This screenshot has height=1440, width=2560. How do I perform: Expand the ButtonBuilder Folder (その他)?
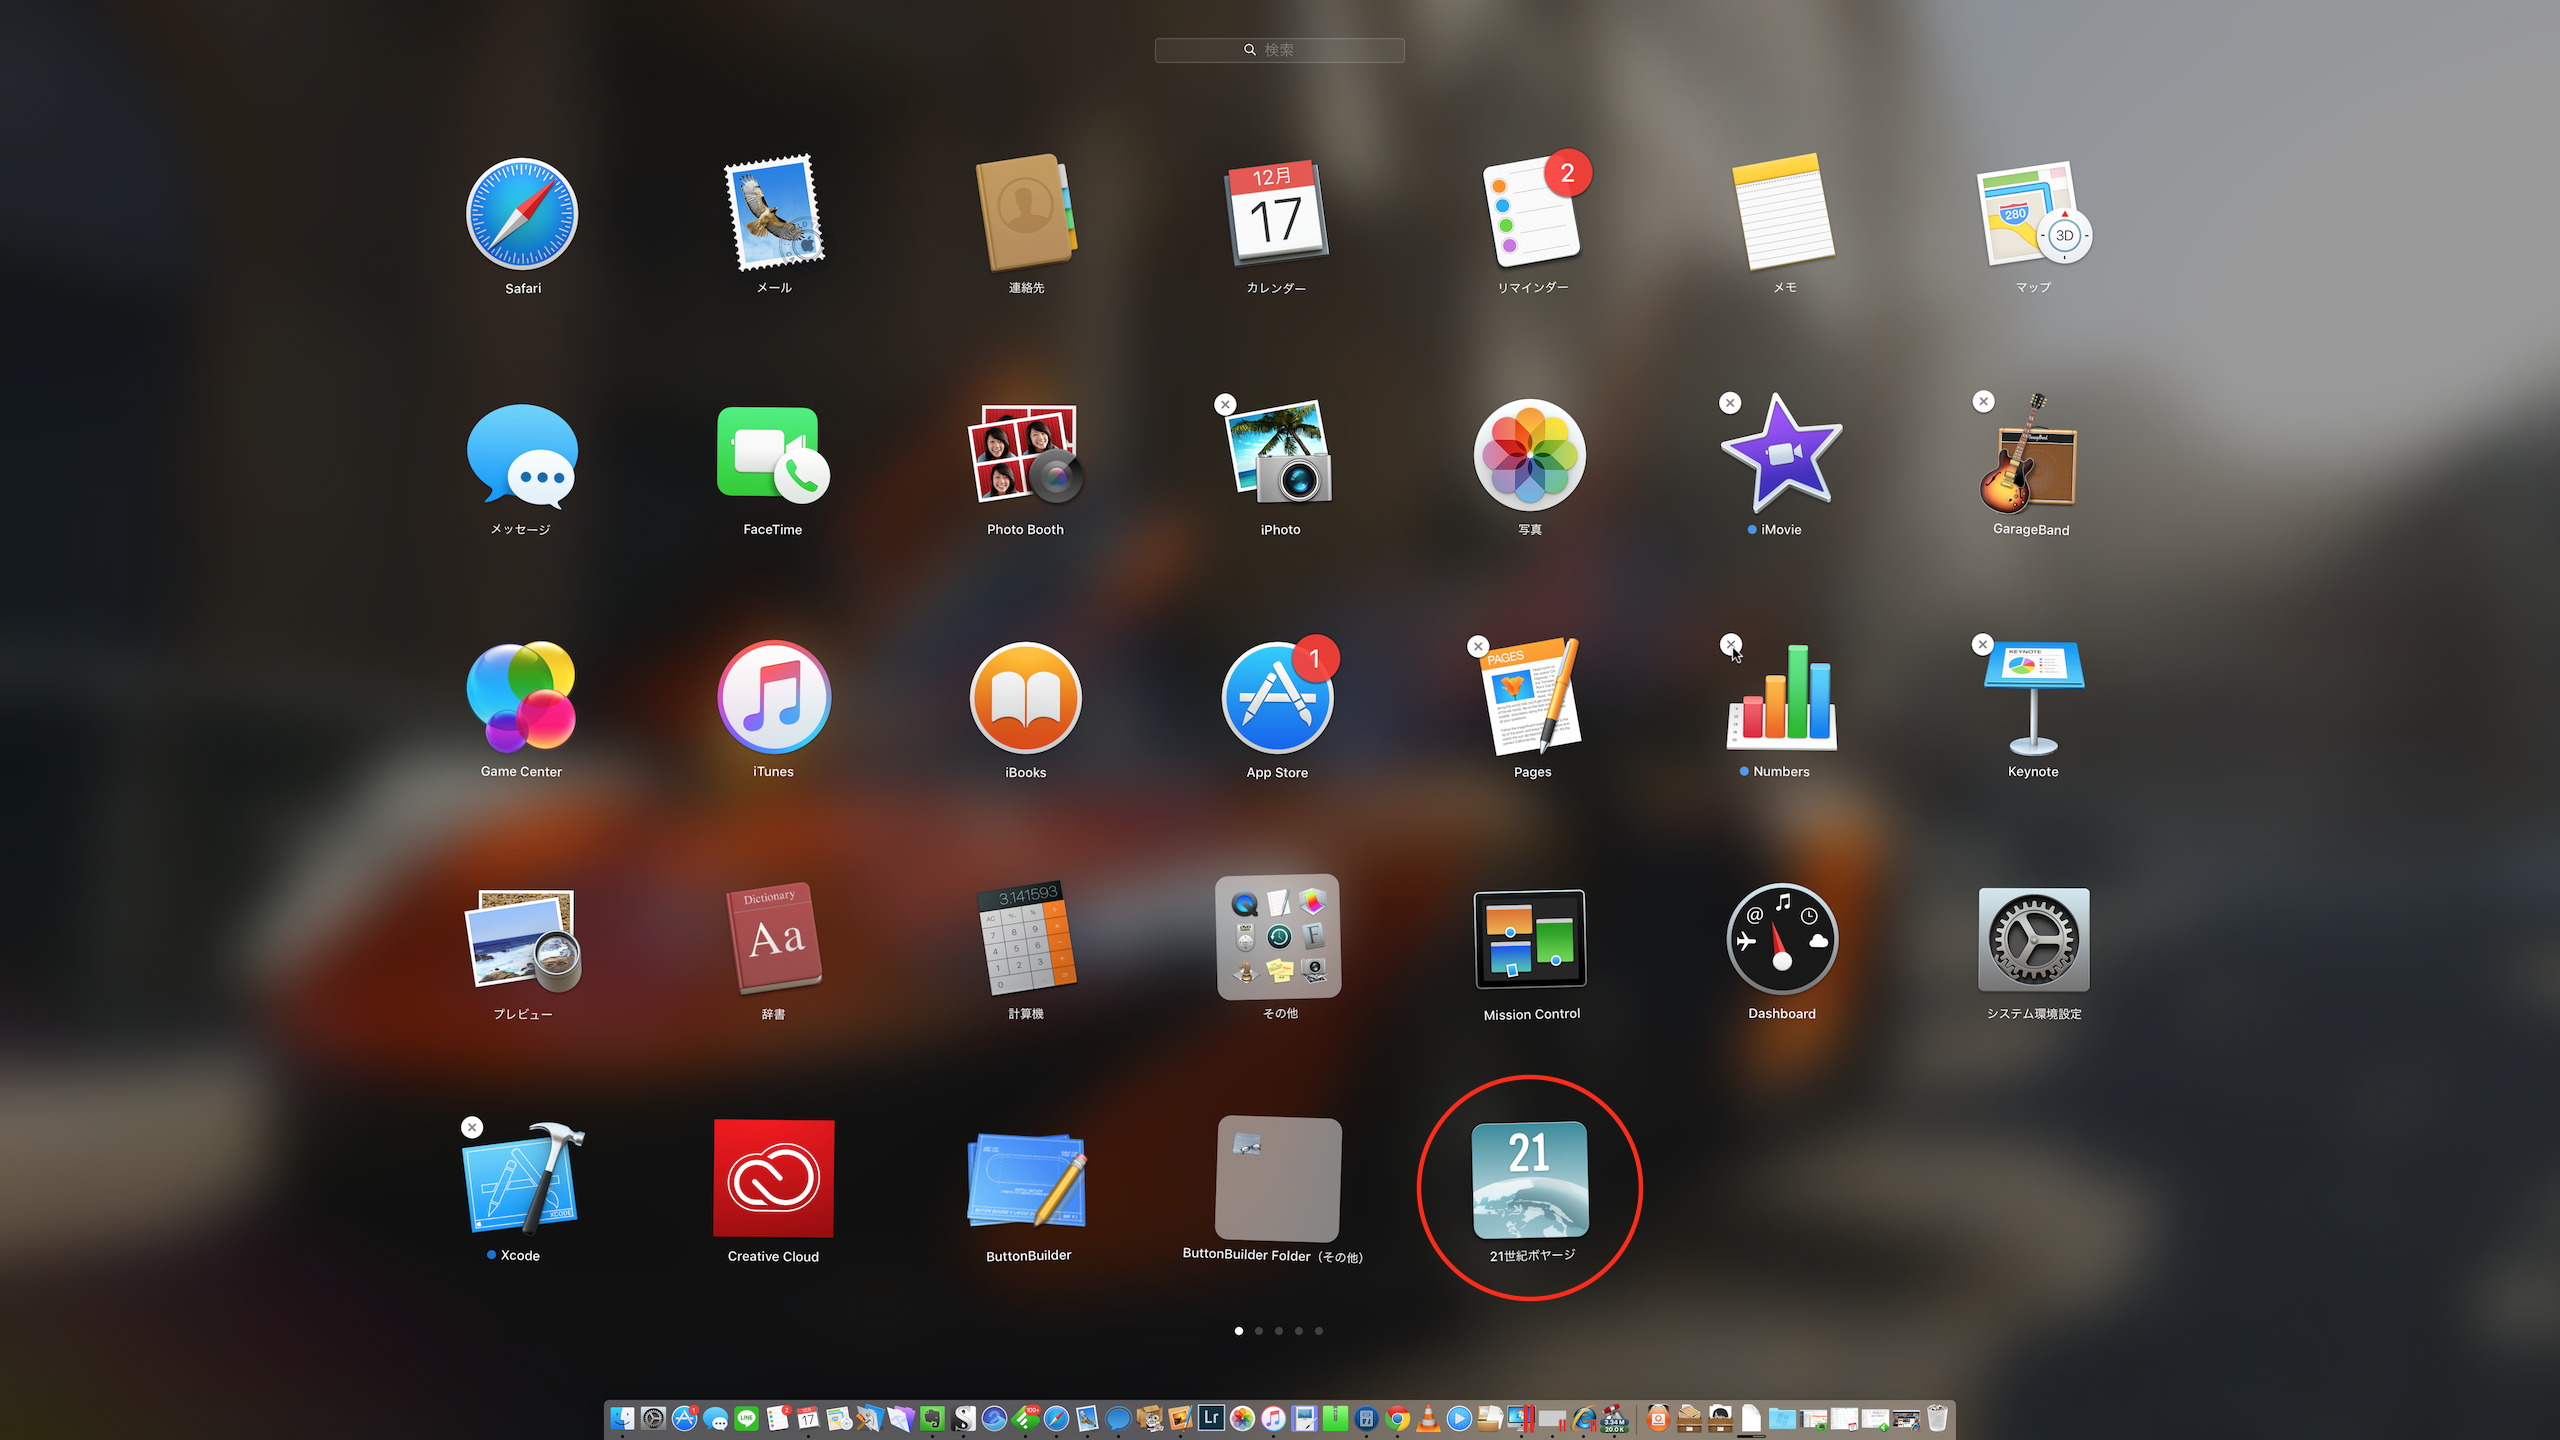point(1279,1179)
